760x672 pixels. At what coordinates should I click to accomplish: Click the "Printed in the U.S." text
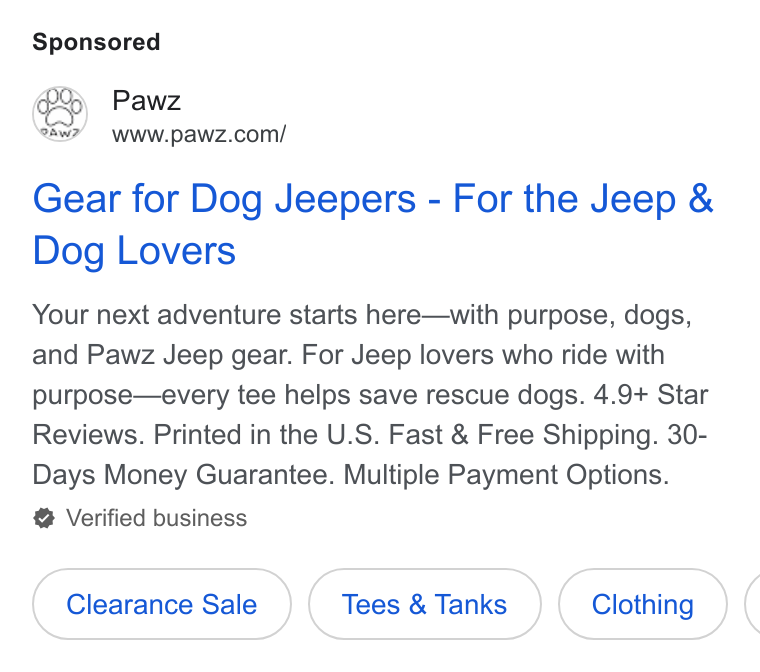click(266, 434)
